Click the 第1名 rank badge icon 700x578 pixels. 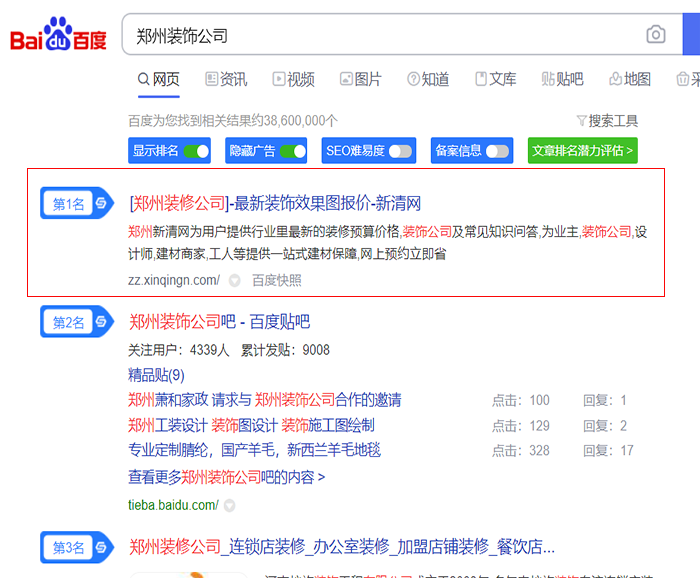(x=77, y=203)
